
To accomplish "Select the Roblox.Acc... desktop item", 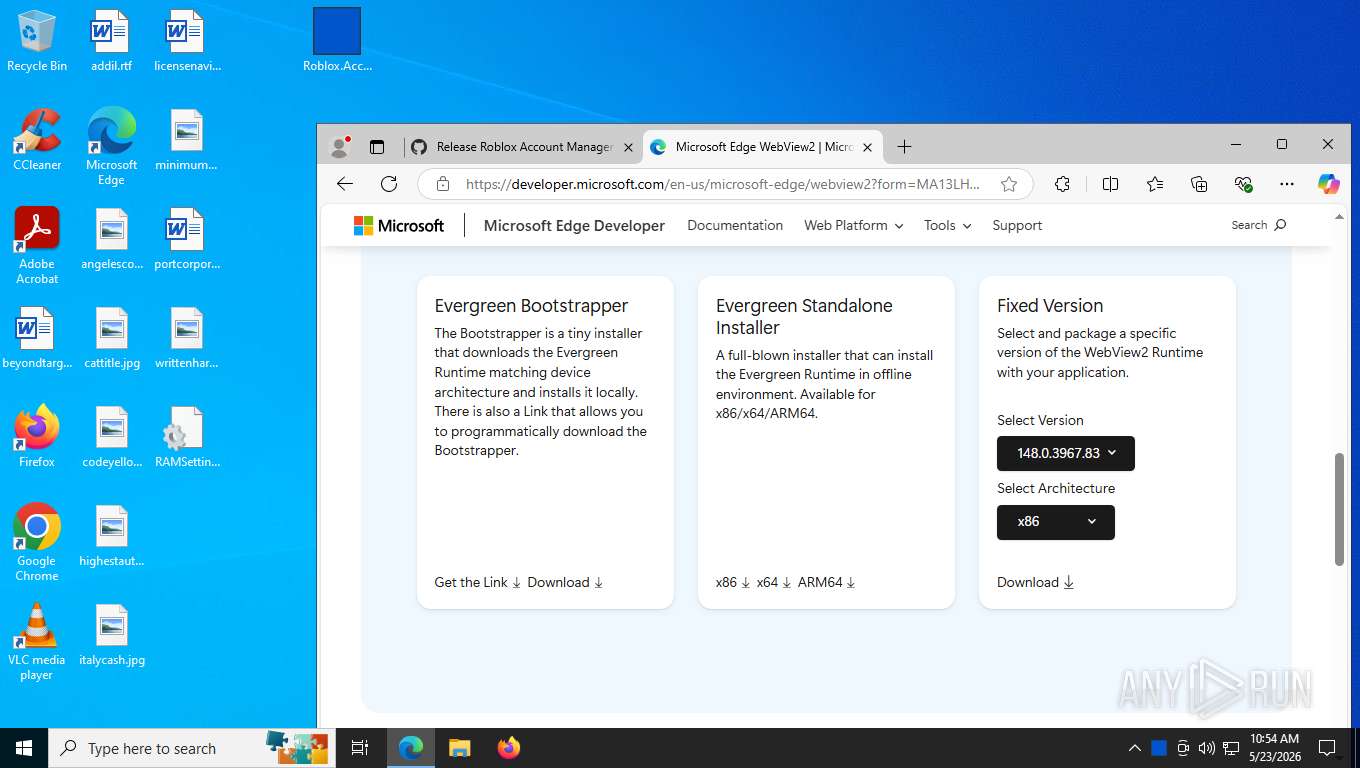I will click(x=337, y=42).
